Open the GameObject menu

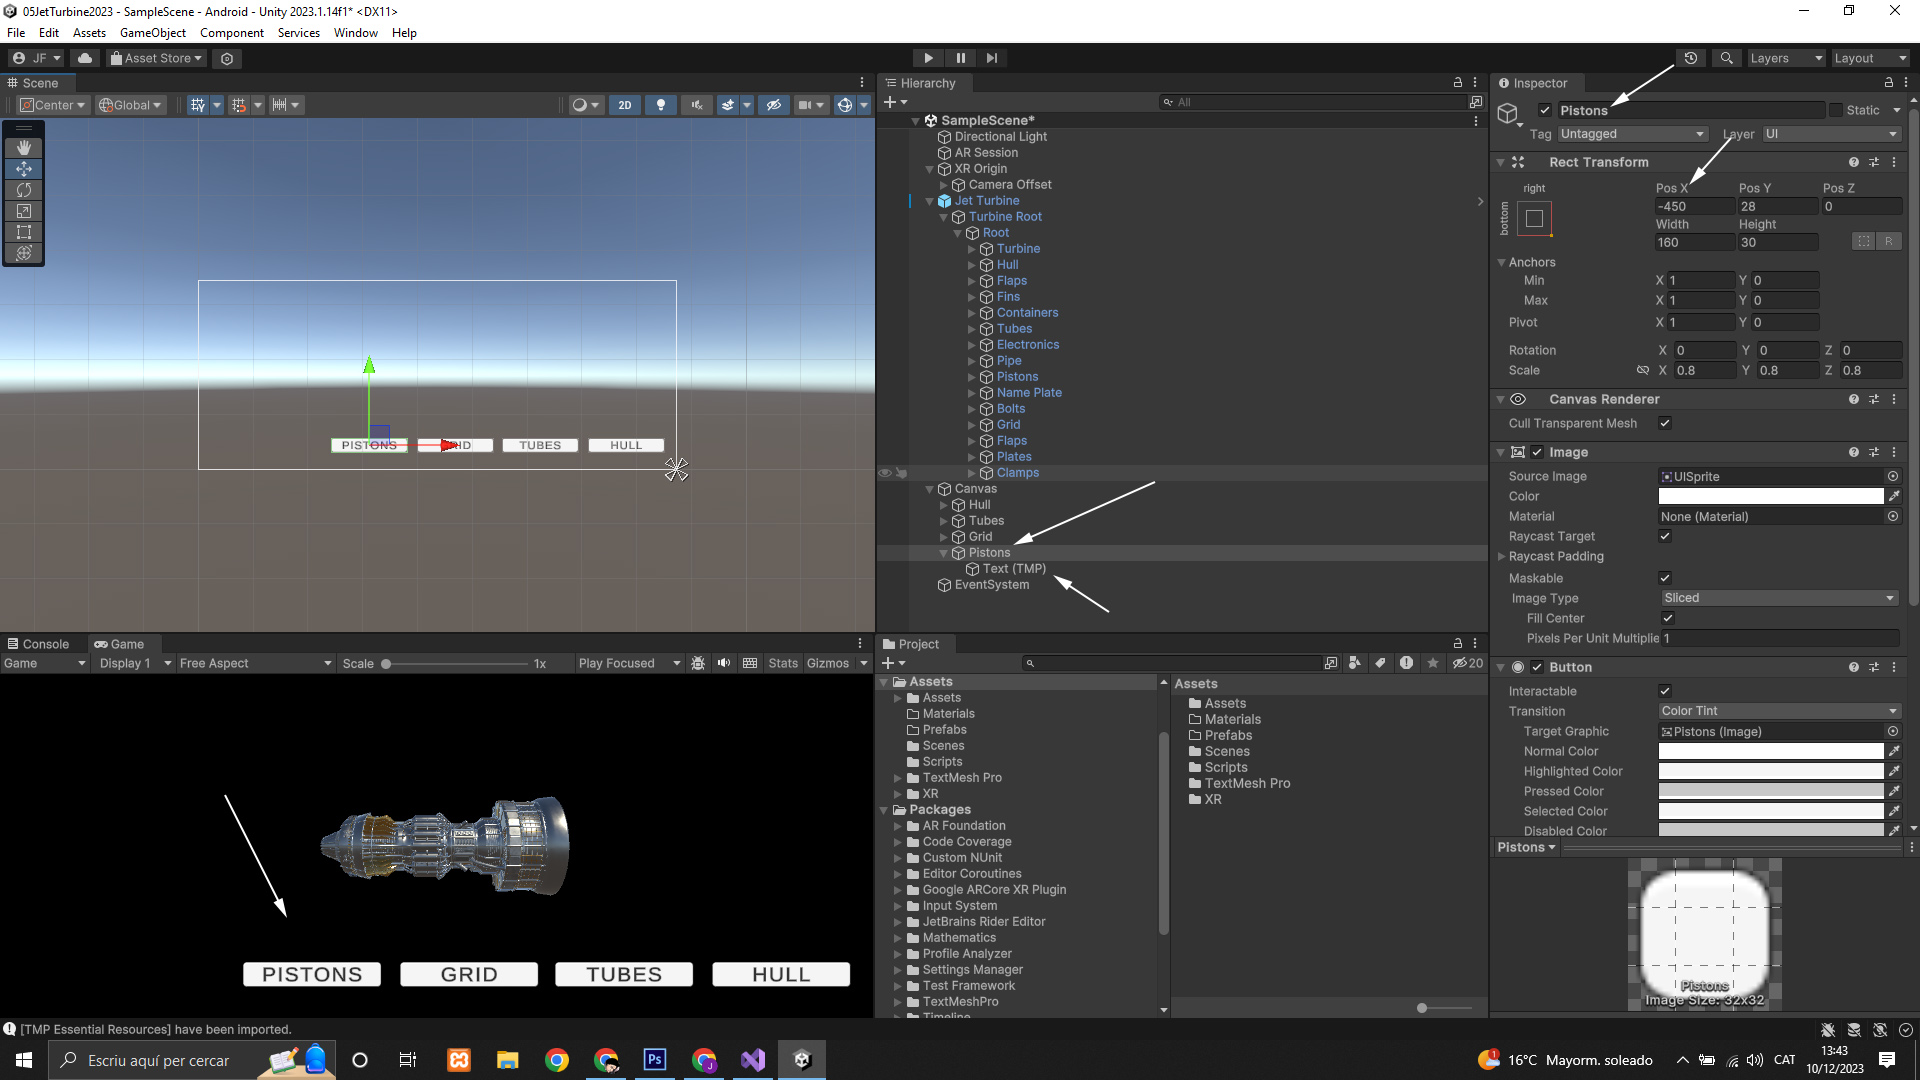(x=152, y=33)
